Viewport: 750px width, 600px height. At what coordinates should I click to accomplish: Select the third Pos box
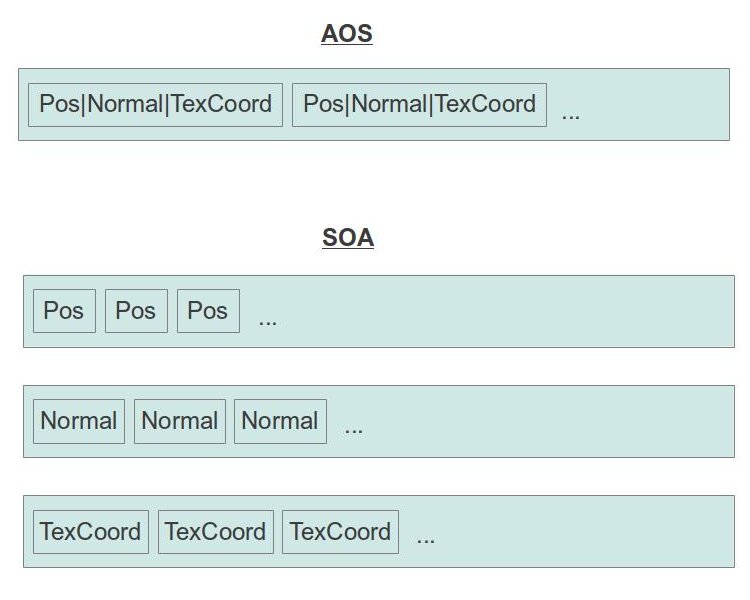coord(208,311)
